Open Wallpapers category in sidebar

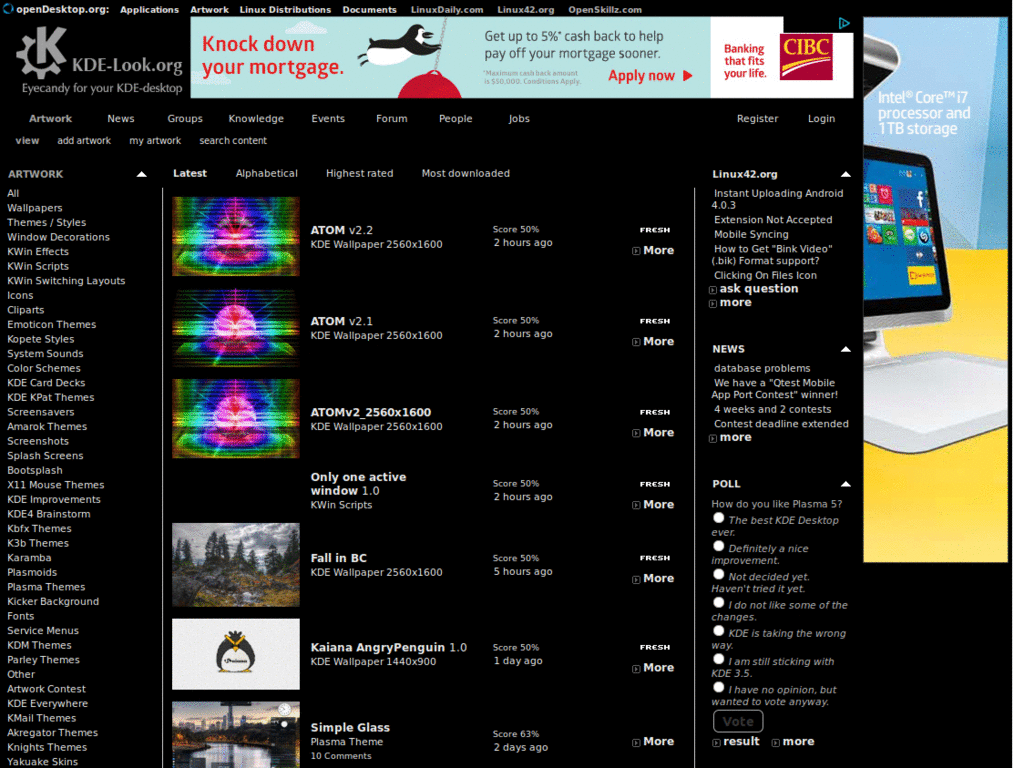(35, 208)
